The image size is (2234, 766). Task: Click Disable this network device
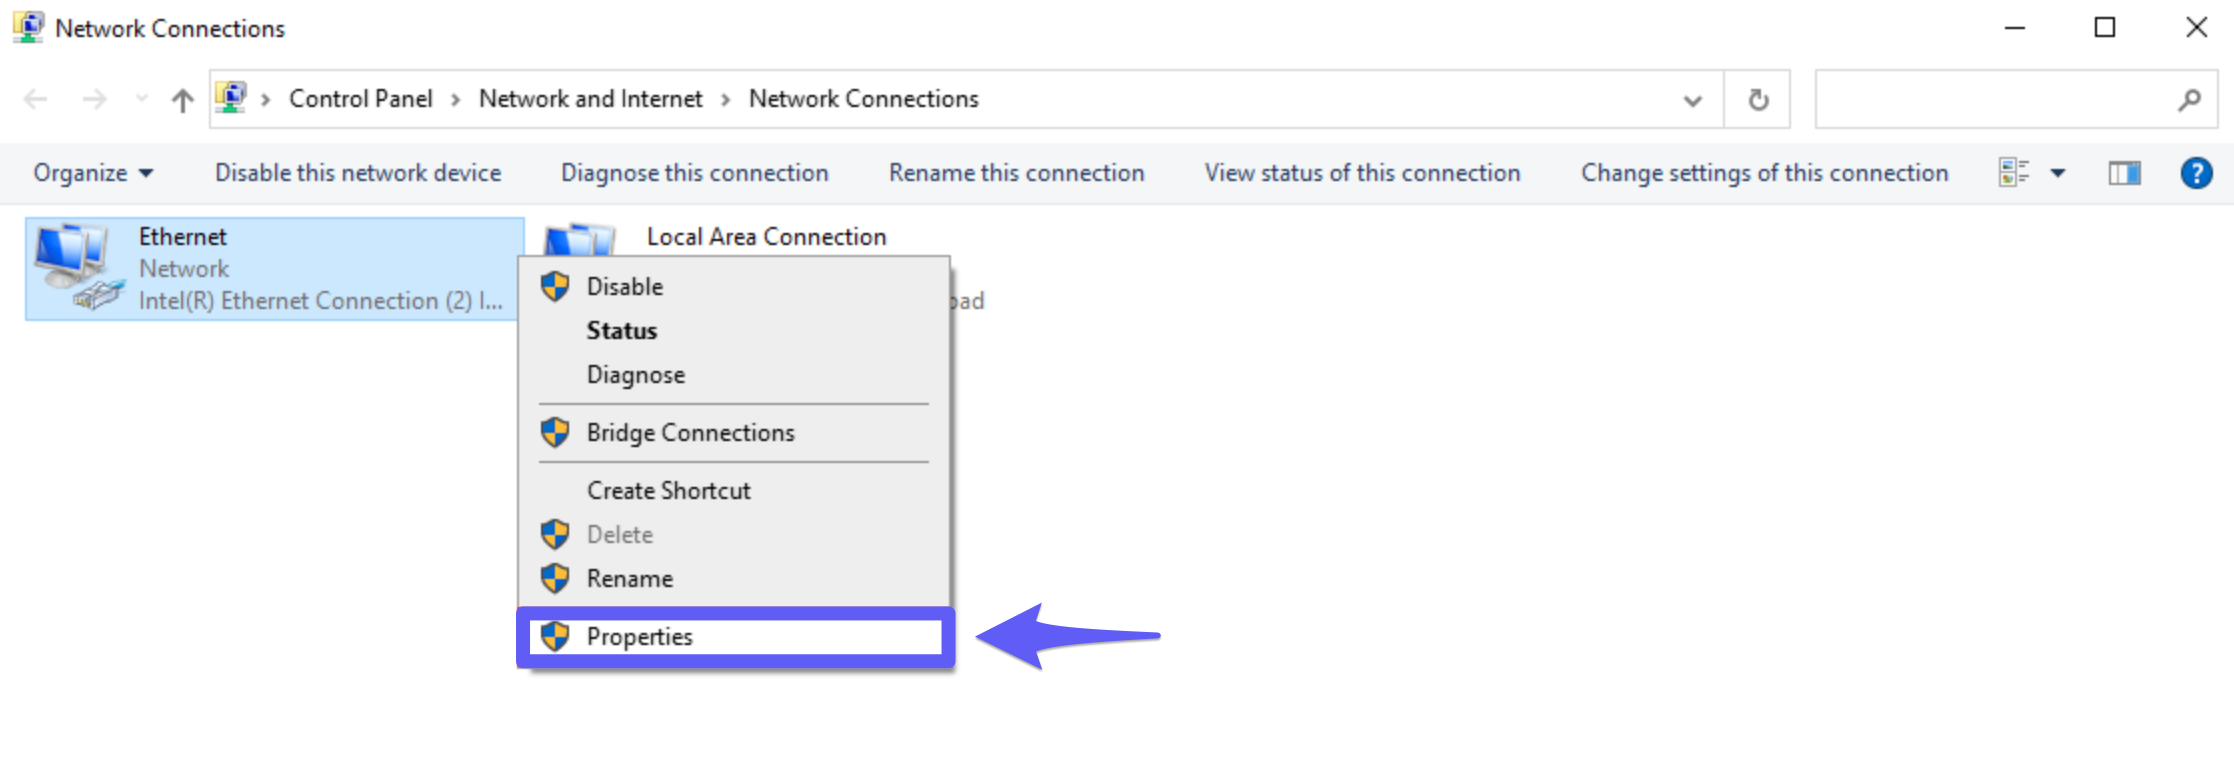coord(358,173)
